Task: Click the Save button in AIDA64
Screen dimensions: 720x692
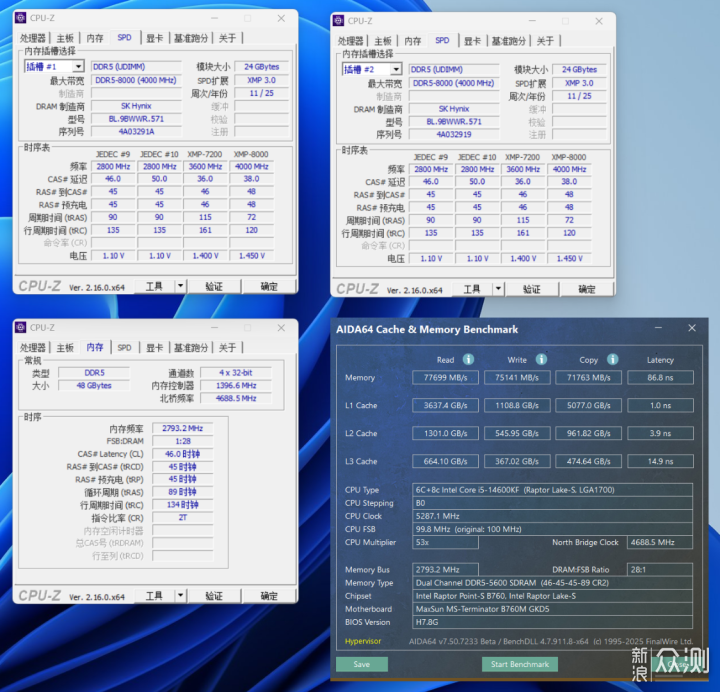Action: tap(362, 664)
